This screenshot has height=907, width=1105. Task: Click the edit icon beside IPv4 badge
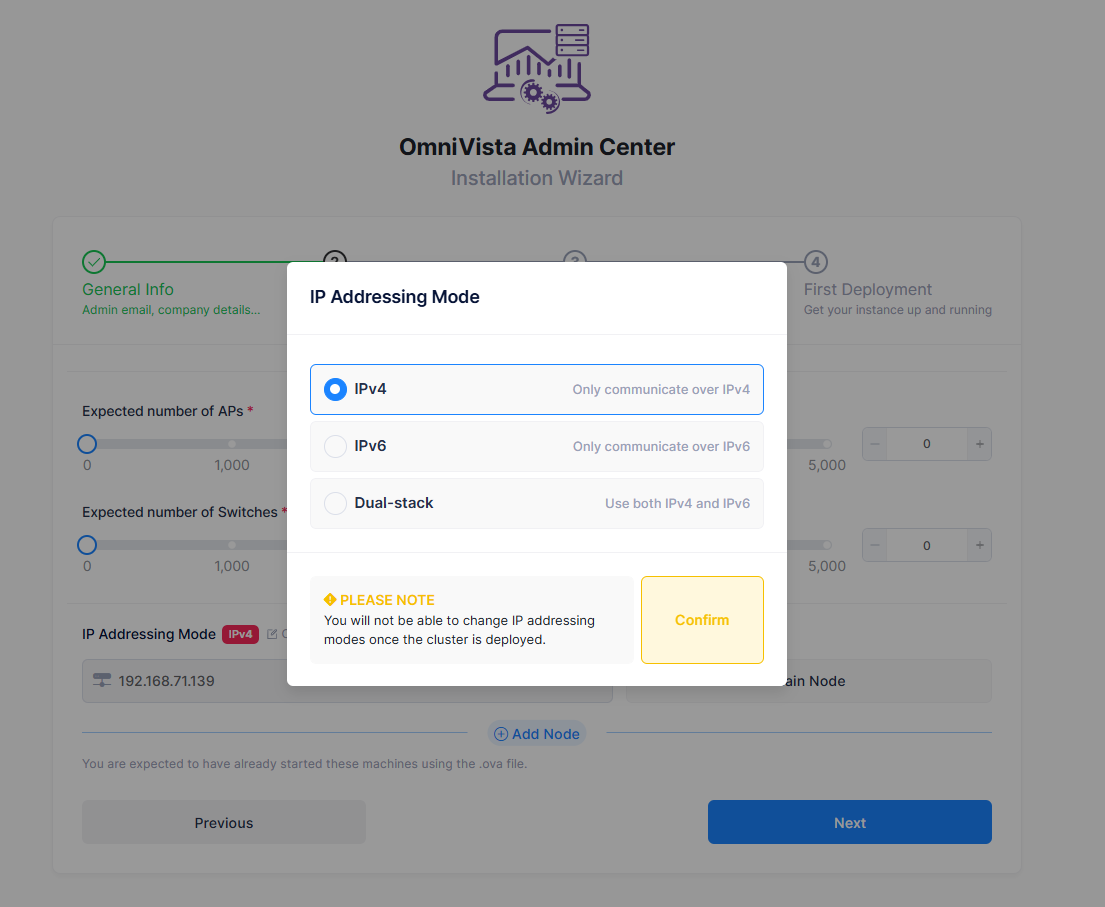pyautogui.click(x=272, y=634)
